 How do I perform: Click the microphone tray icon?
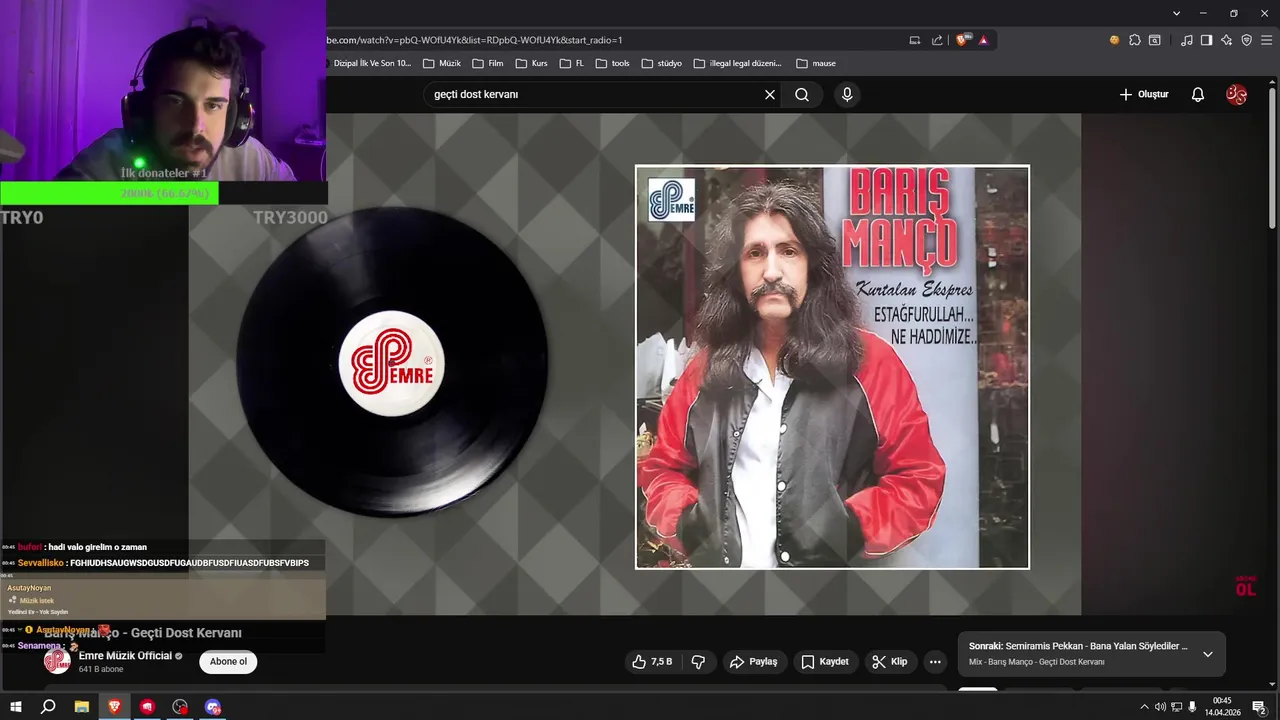pyautogui.click(x=1191, y=707)
